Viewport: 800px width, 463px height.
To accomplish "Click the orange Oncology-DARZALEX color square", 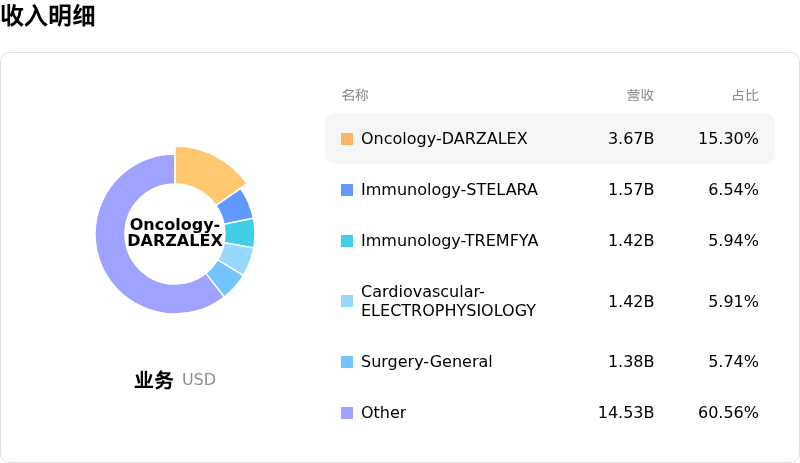I will pyautogui.click(x=347, y=139).
